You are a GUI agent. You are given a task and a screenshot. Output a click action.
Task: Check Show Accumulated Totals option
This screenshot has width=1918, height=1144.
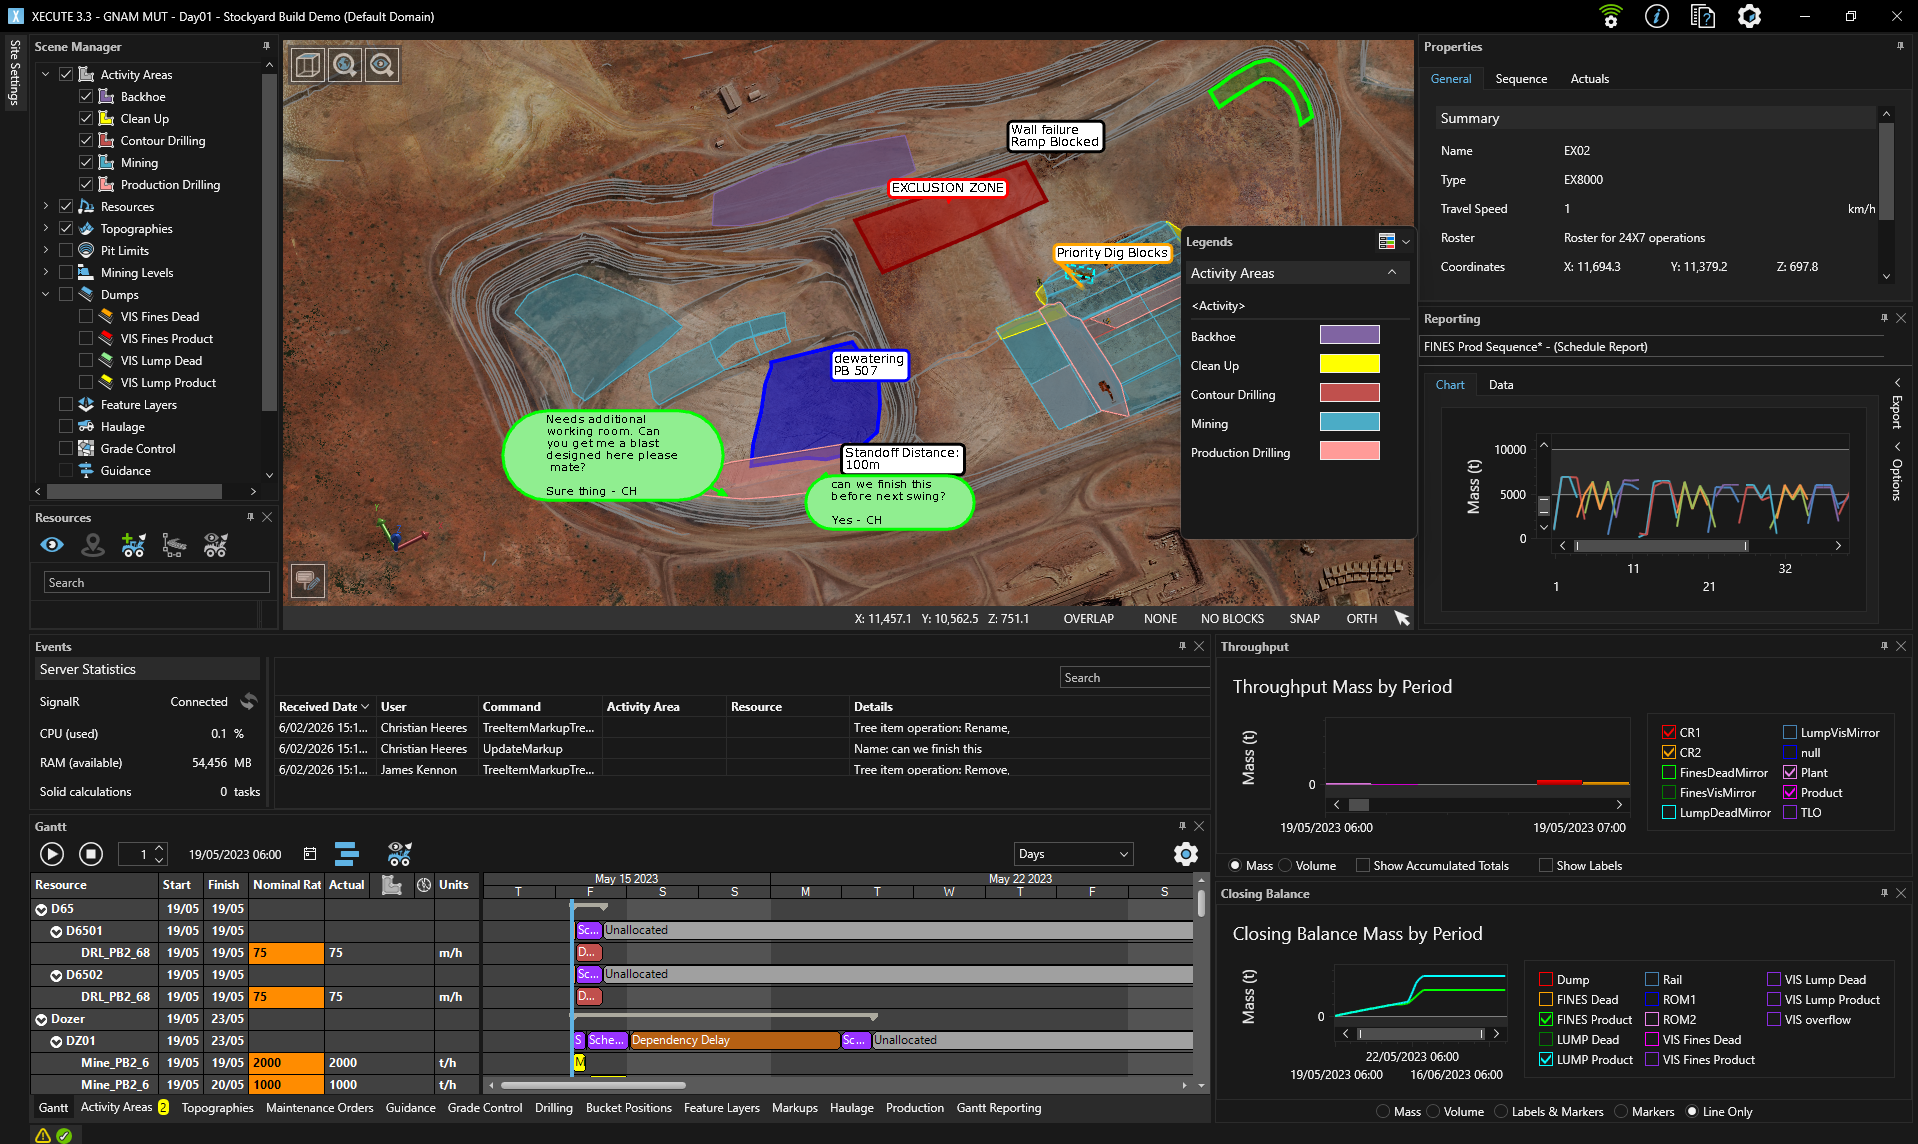tap(1362, 866)
